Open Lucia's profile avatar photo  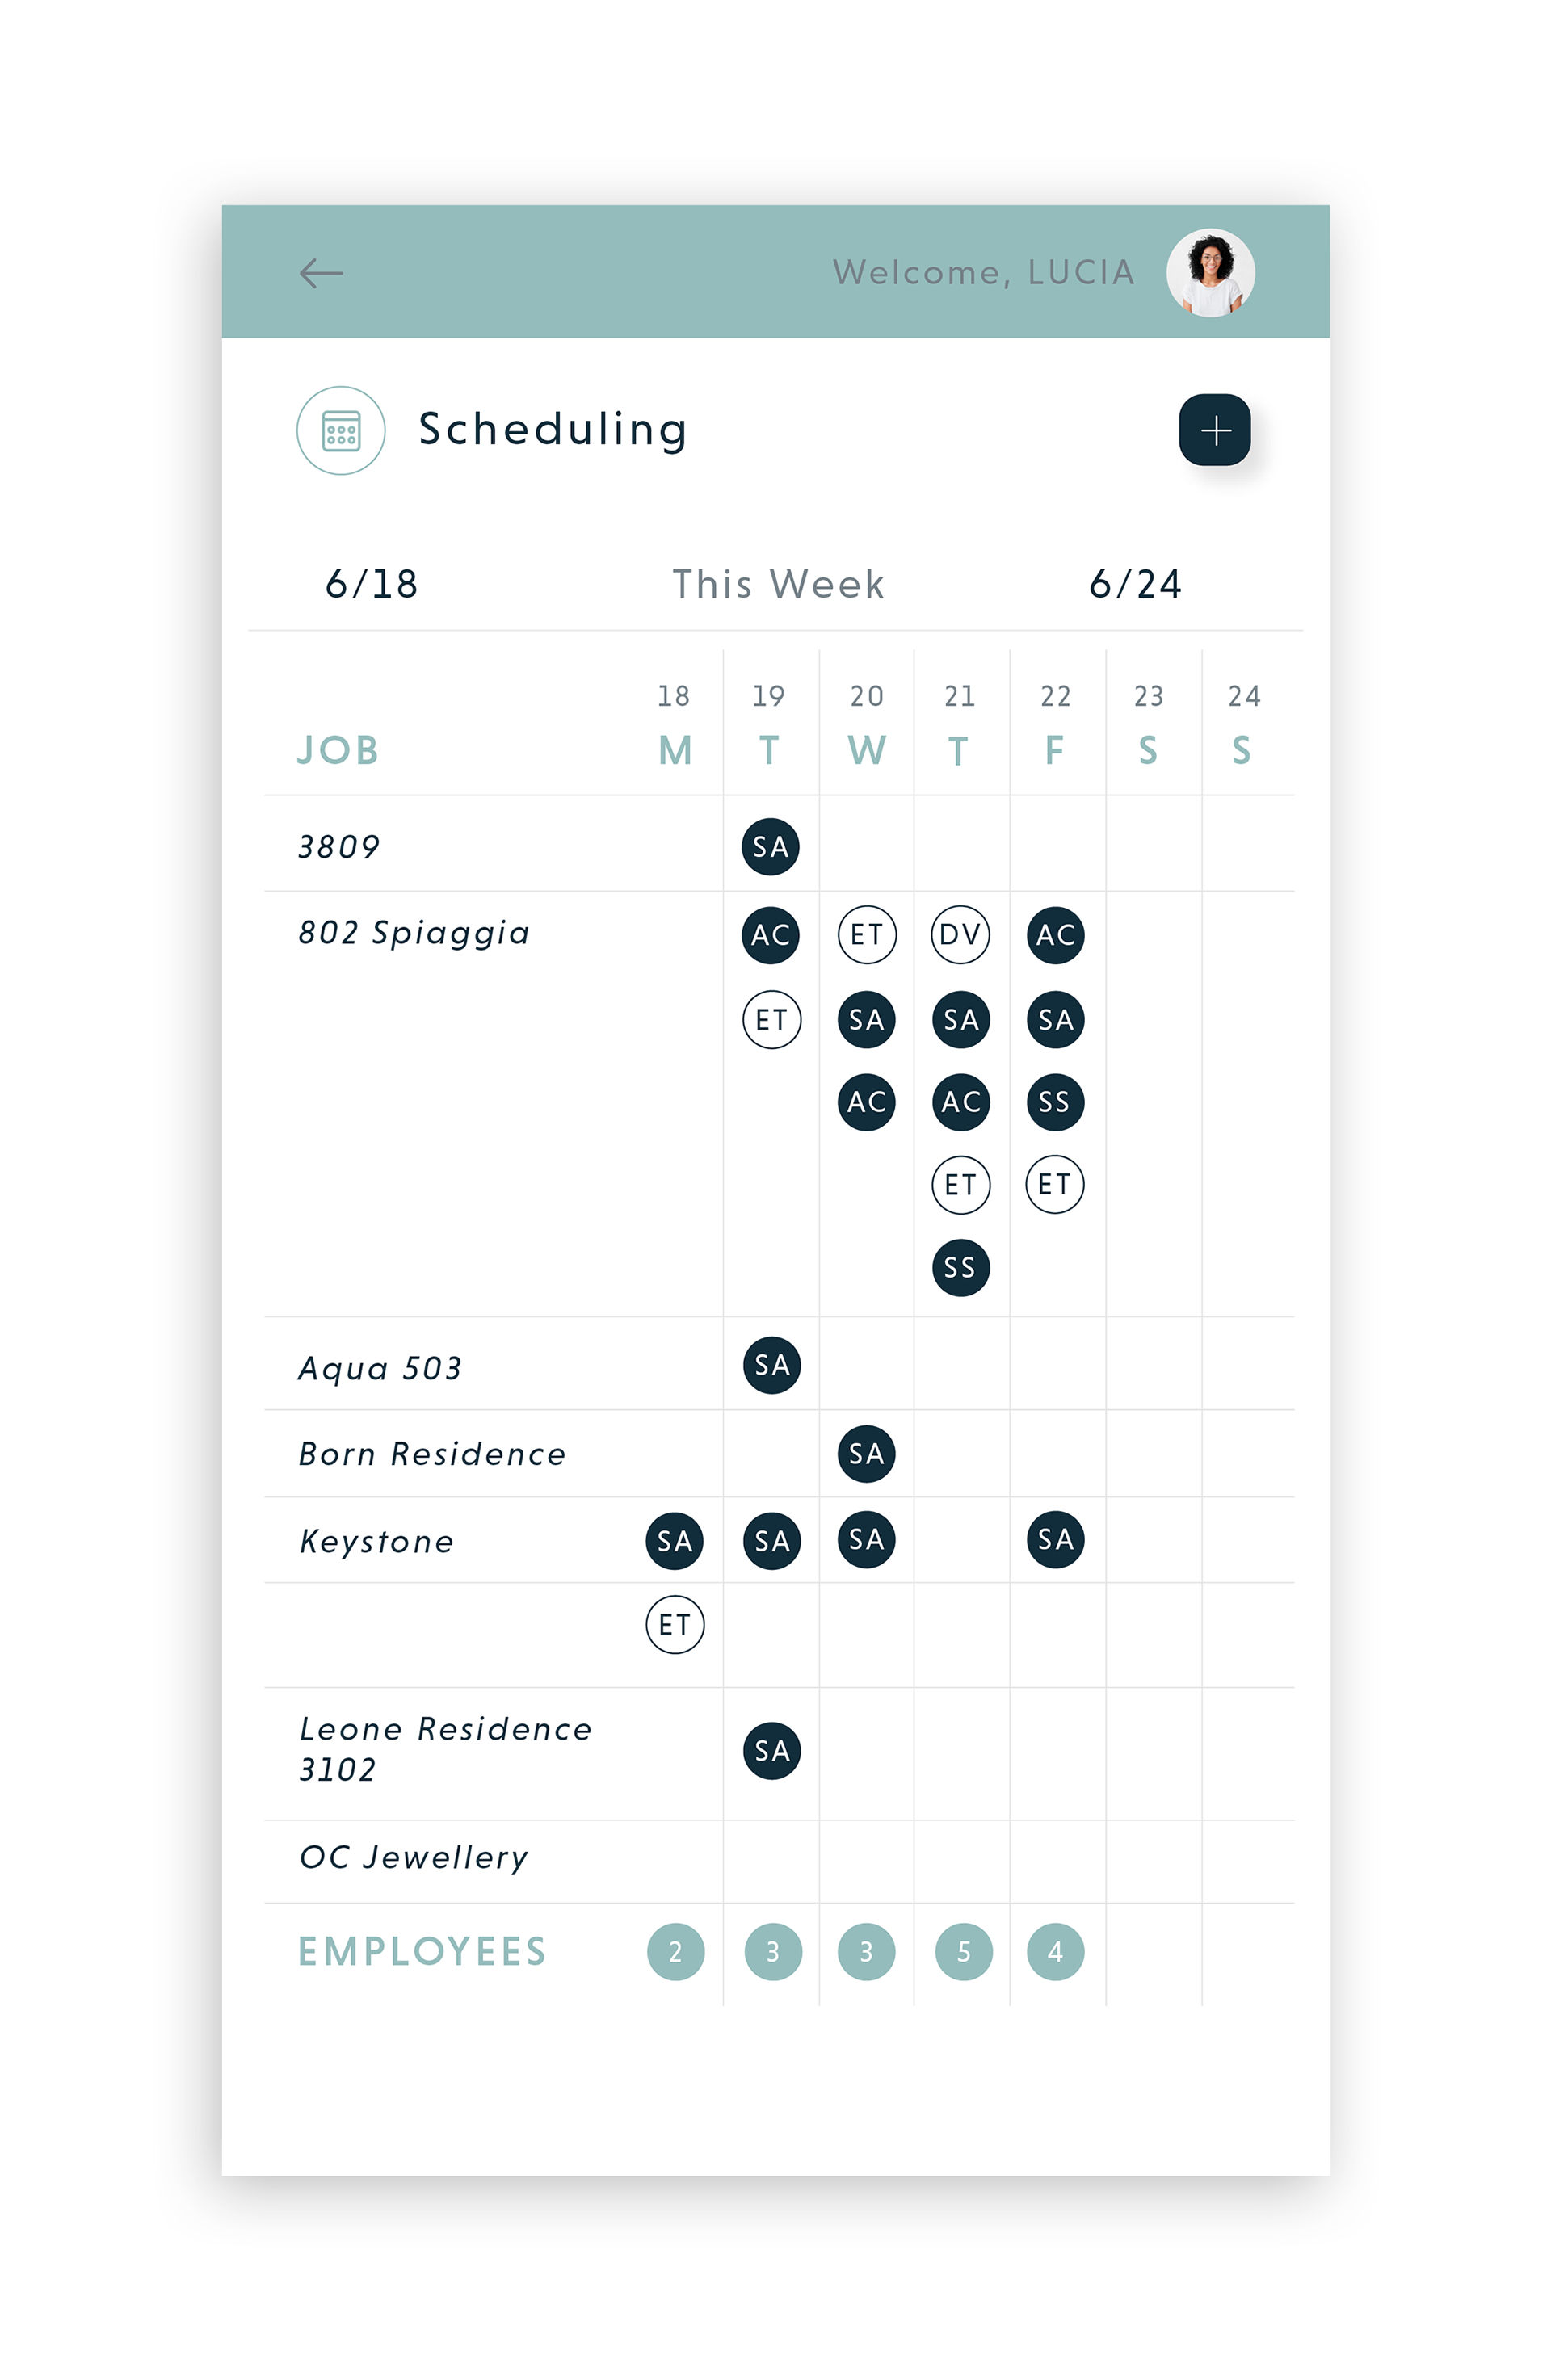1209,272
